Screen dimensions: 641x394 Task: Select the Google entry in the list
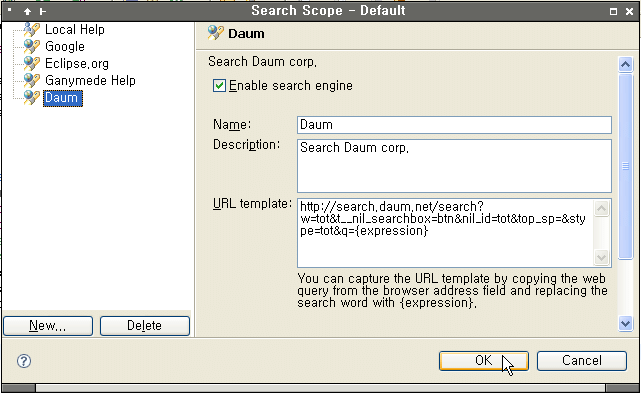click(x=65, y=47)
